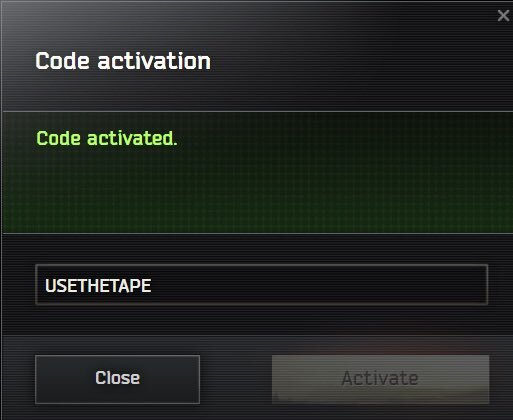Click the 'Code activation' dialog title

[x=123, y=61]
